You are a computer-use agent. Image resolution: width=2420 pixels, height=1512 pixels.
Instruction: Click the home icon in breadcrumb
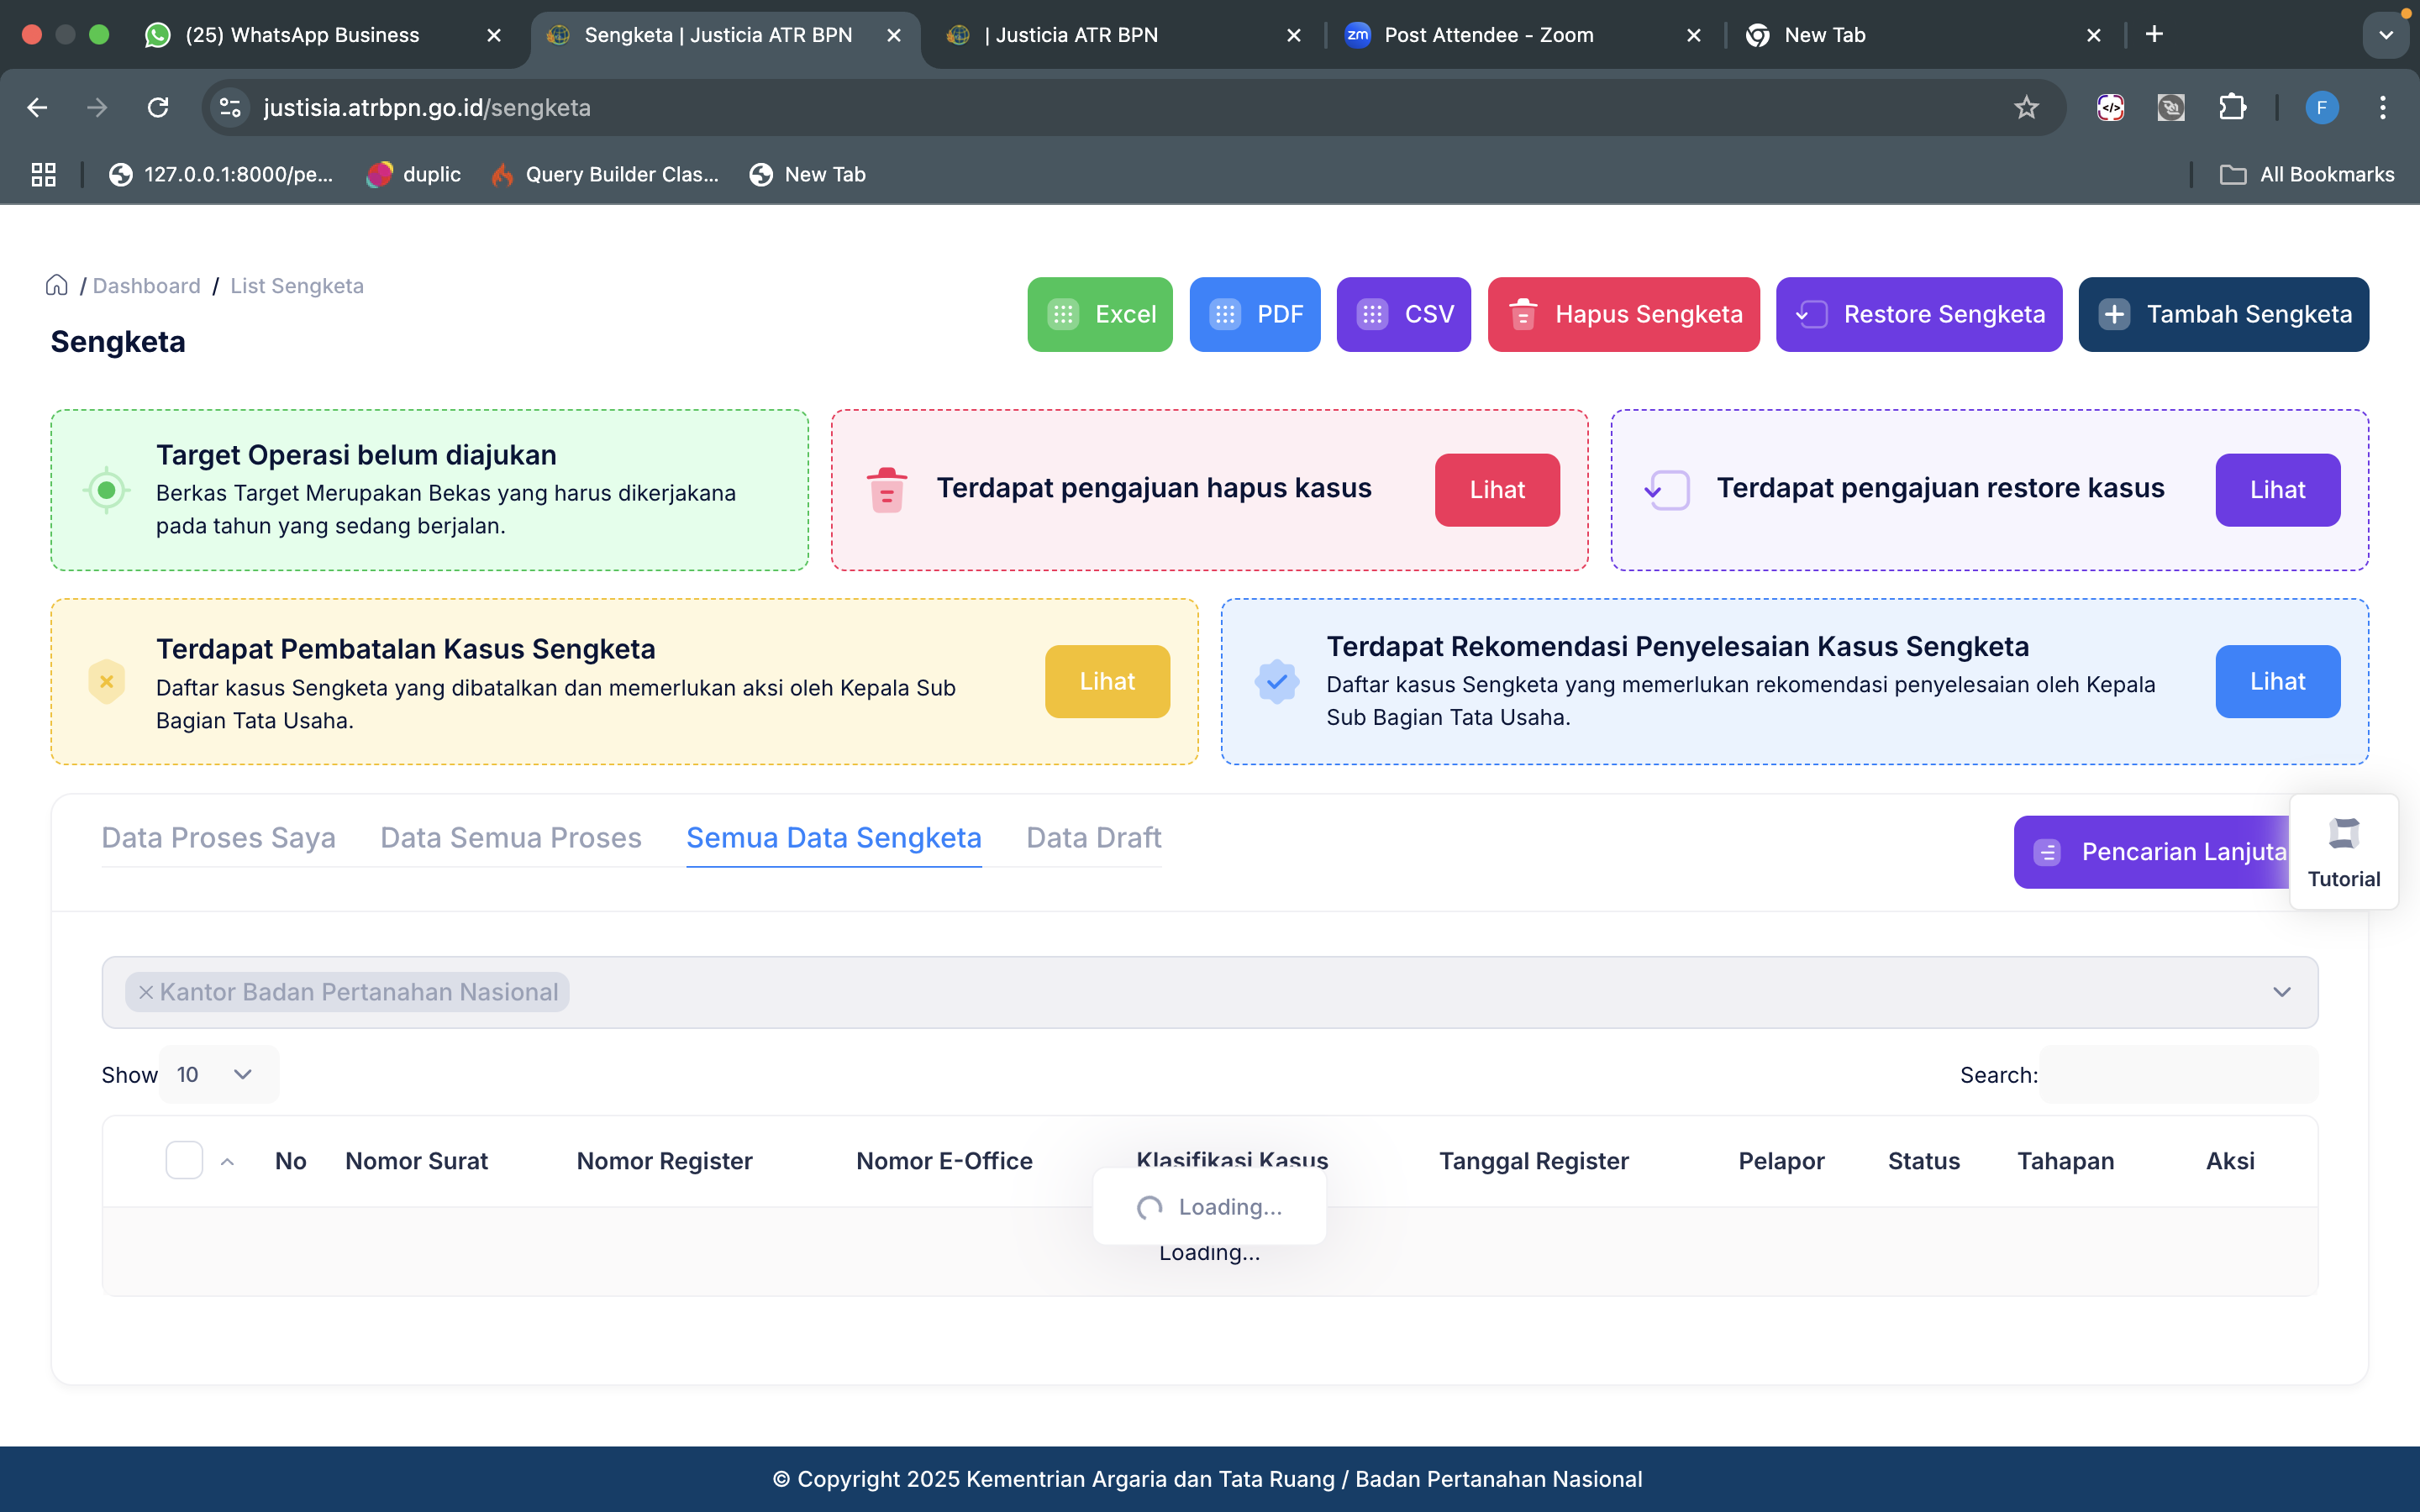57,286
